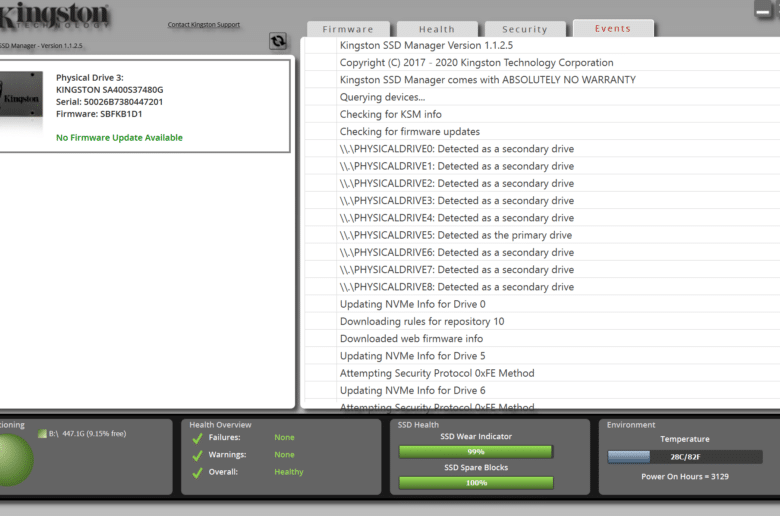The image size is (780, 516).
Task: Click the Temperature 28C/82F bar
Action: [x=684, y=457]
